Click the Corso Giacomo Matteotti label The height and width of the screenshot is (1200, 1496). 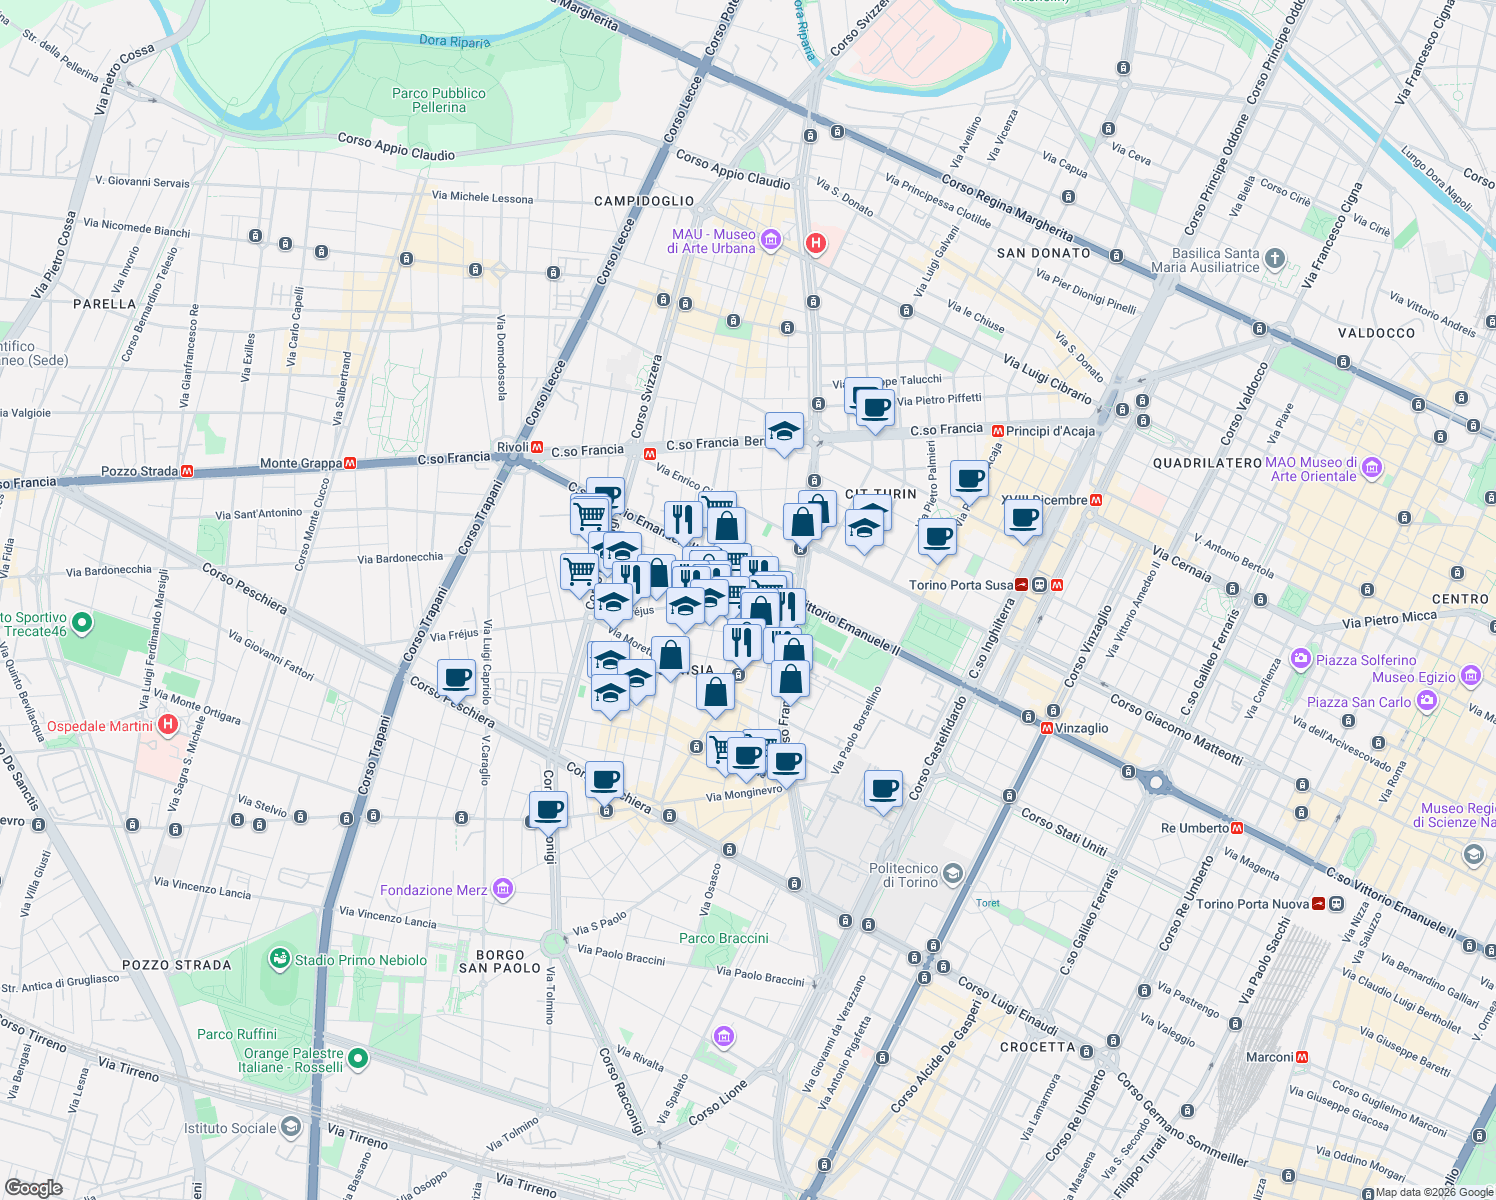(x=1176, y=730)
